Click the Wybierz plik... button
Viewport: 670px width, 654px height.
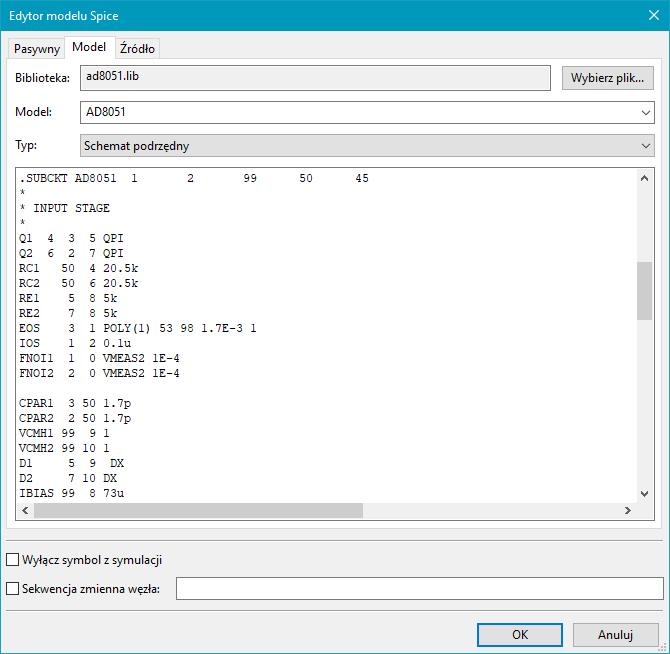point(608,78)
